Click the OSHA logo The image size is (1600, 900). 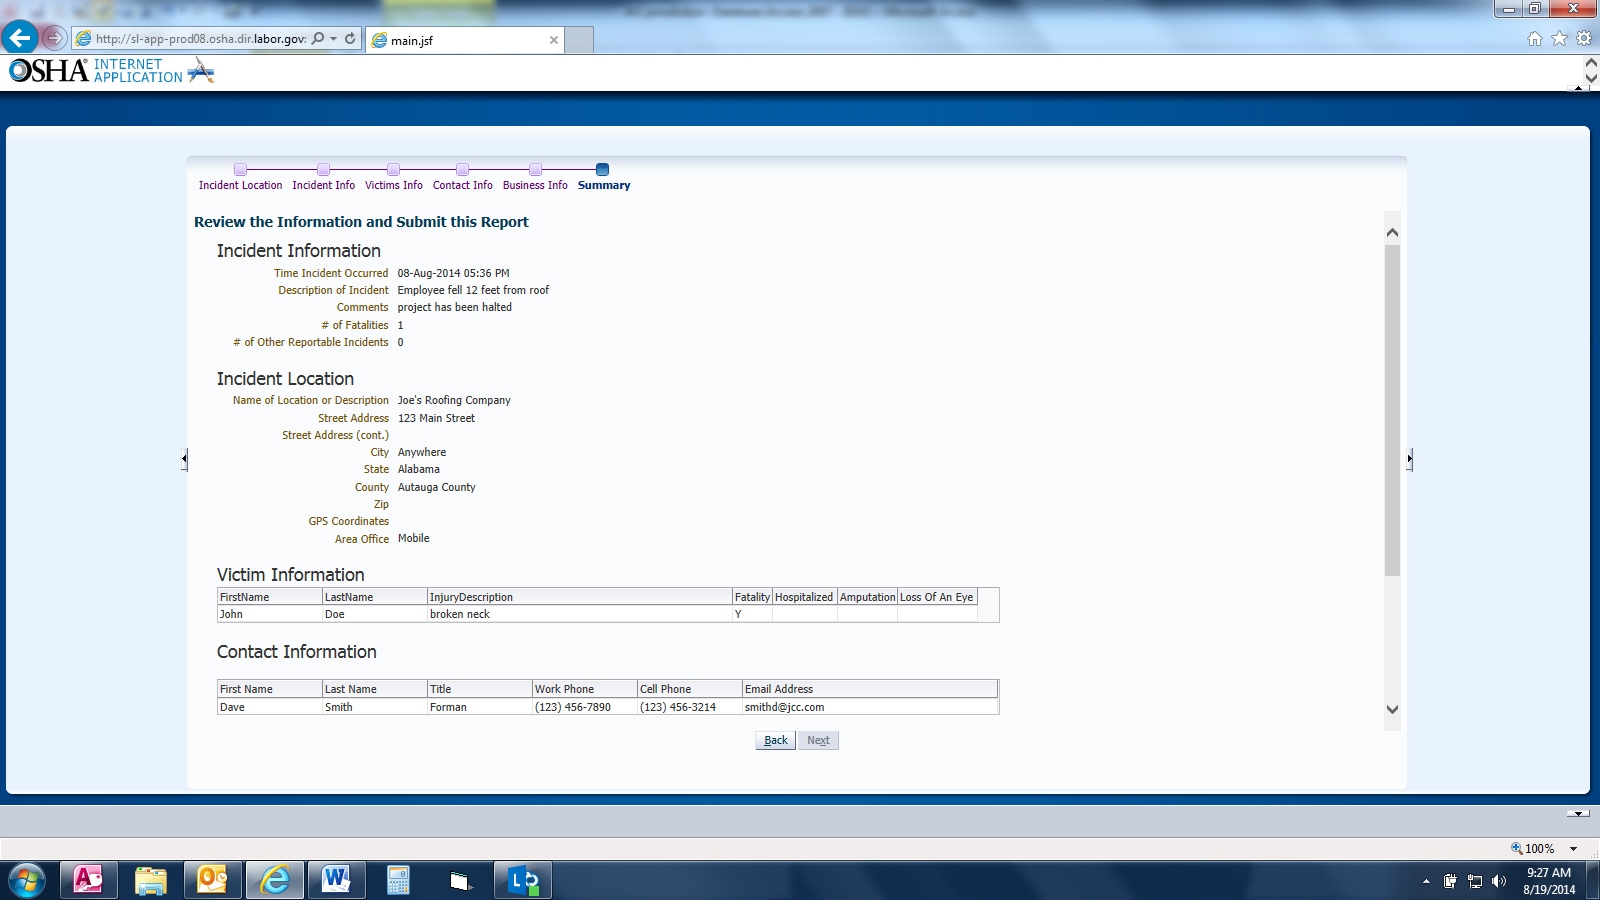(49, 71)
